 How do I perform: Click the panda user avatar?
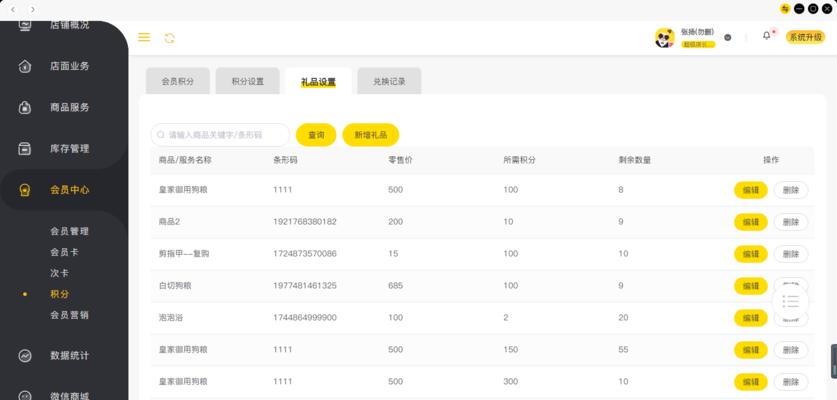click(x=665, y=38)
